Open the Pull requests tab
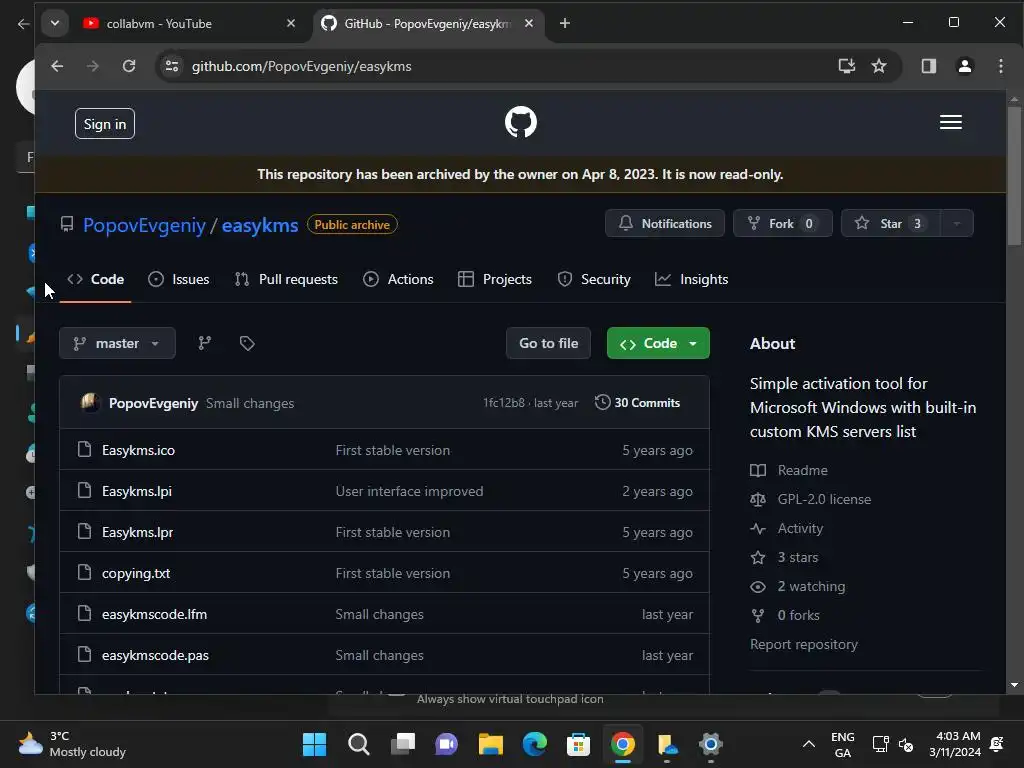Image resolution: width=1024 pixels, height=768 pixels. pos(286,279)
